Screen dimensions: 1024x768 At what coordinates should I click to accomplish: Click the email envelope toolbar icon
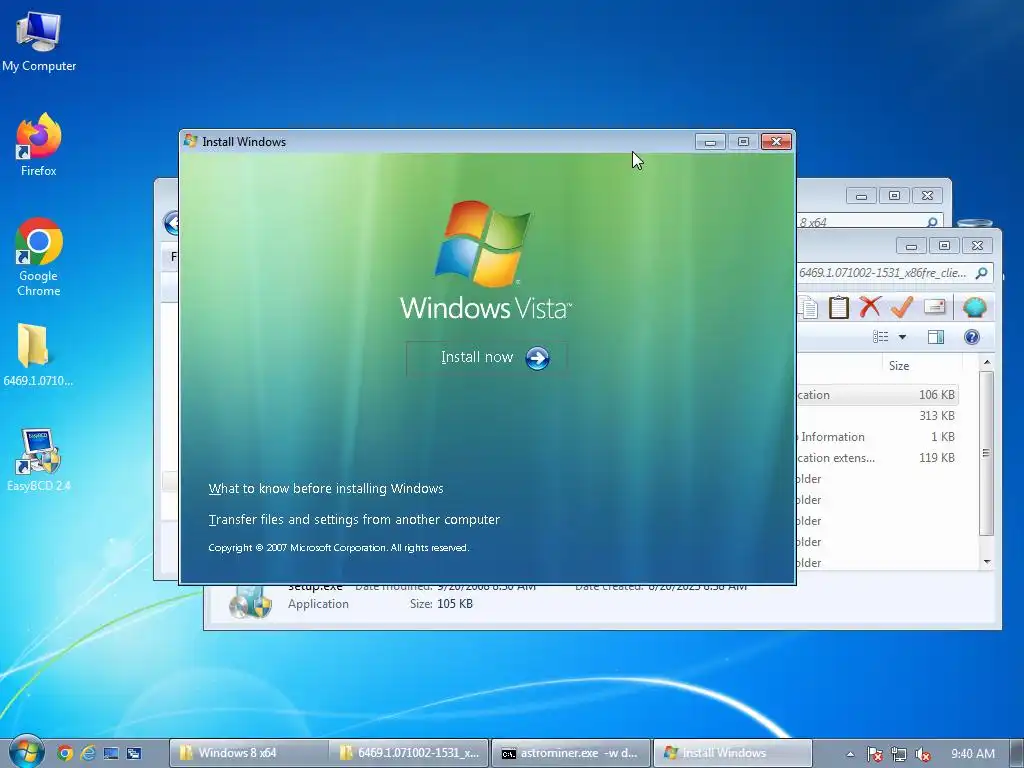935,307
